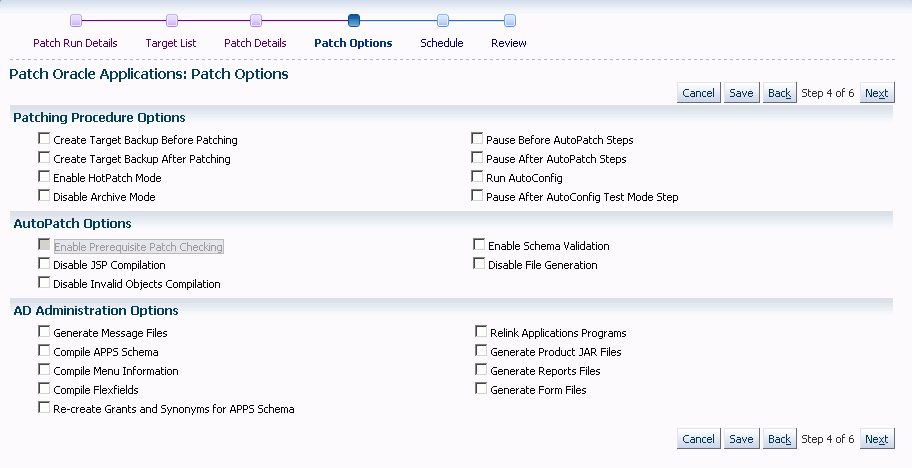Click the Patching Procedure Options heading
The image size is (912, 468).
pyautogui.click(x=99, y=117)
